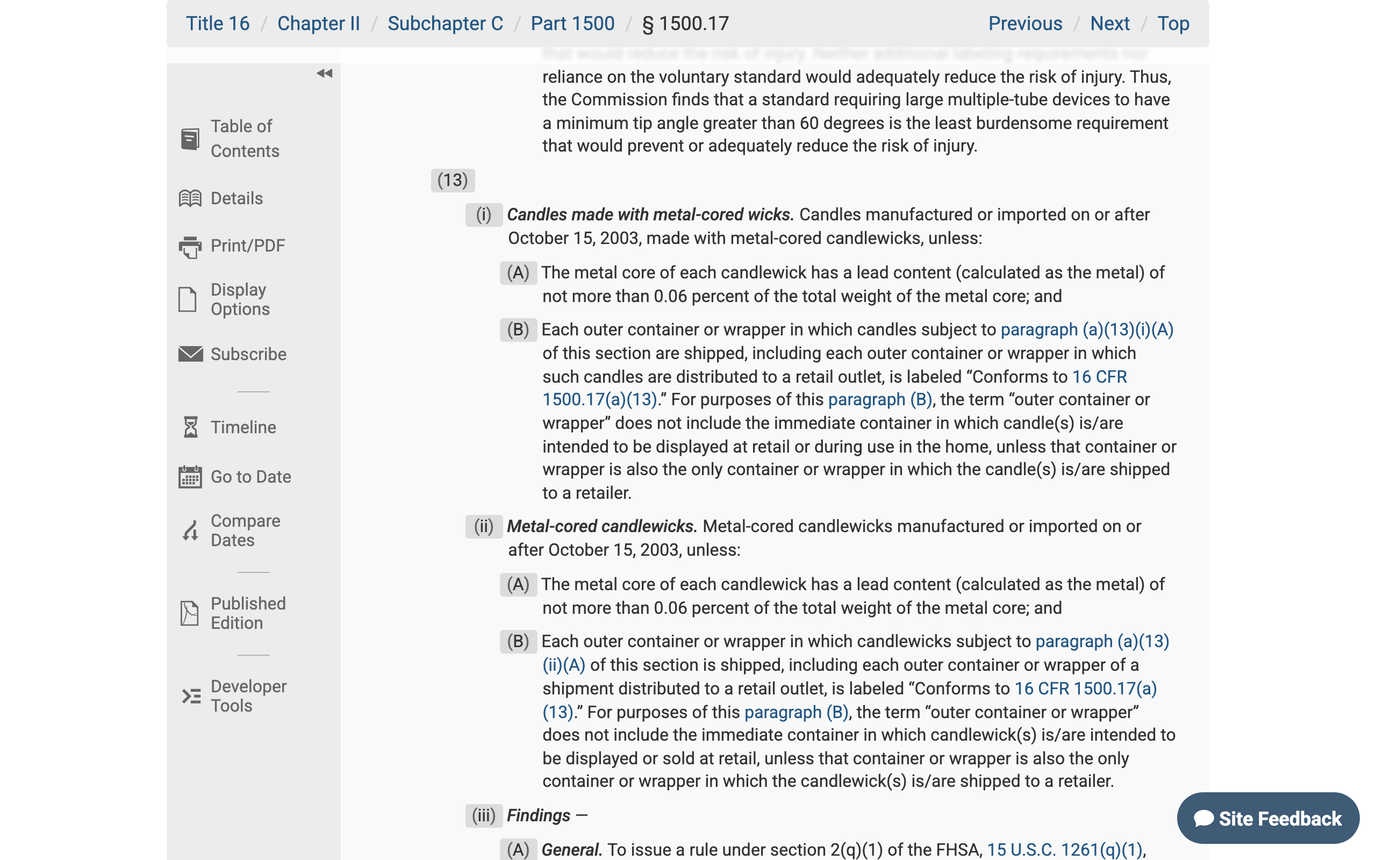The width and height of the screenshot is (1376, 860).
Task: Open link paragraph (a)(13)(i)(A)
Action: click(x=1087, y=330)
